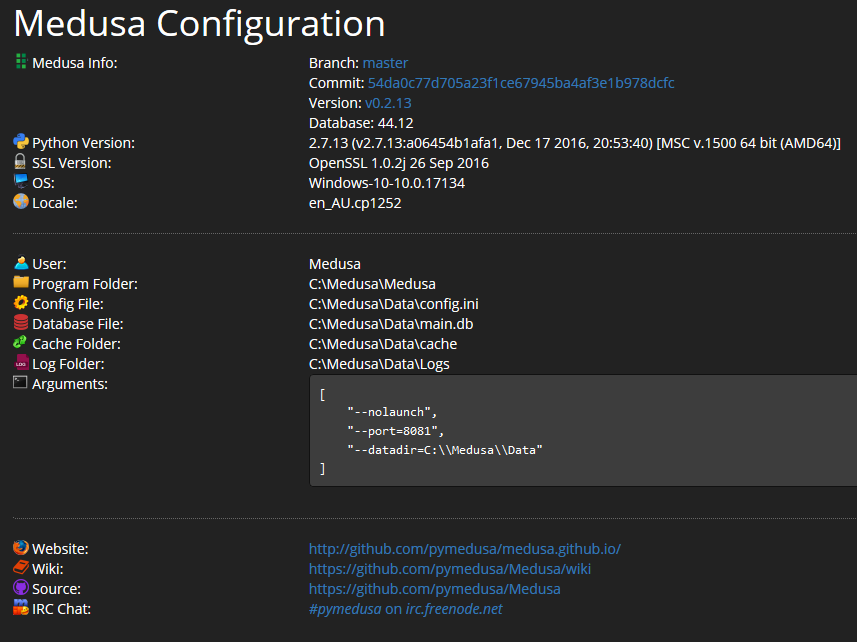Click the Cache Folder chain icon

(x=19, y=343)
